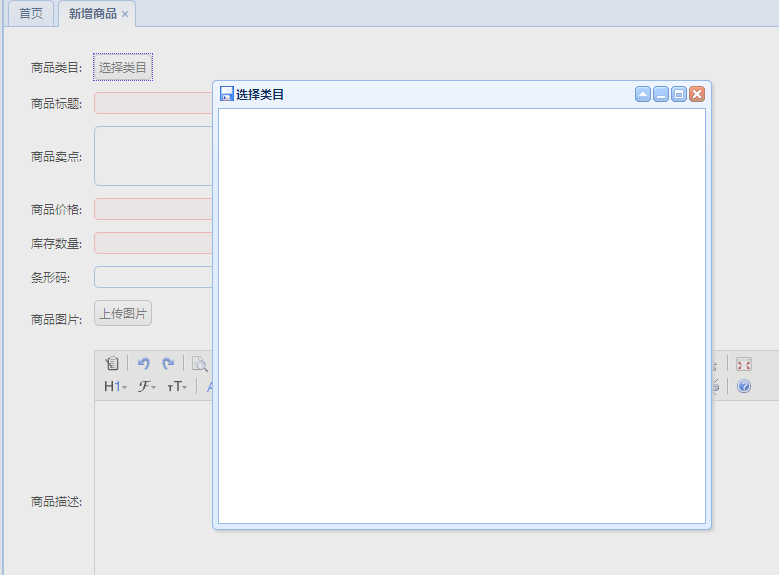The width and height of the screenshot is (779, 575).
Task: Toggle editor fullscreen with red arrows icon
Action: point(743,364)
